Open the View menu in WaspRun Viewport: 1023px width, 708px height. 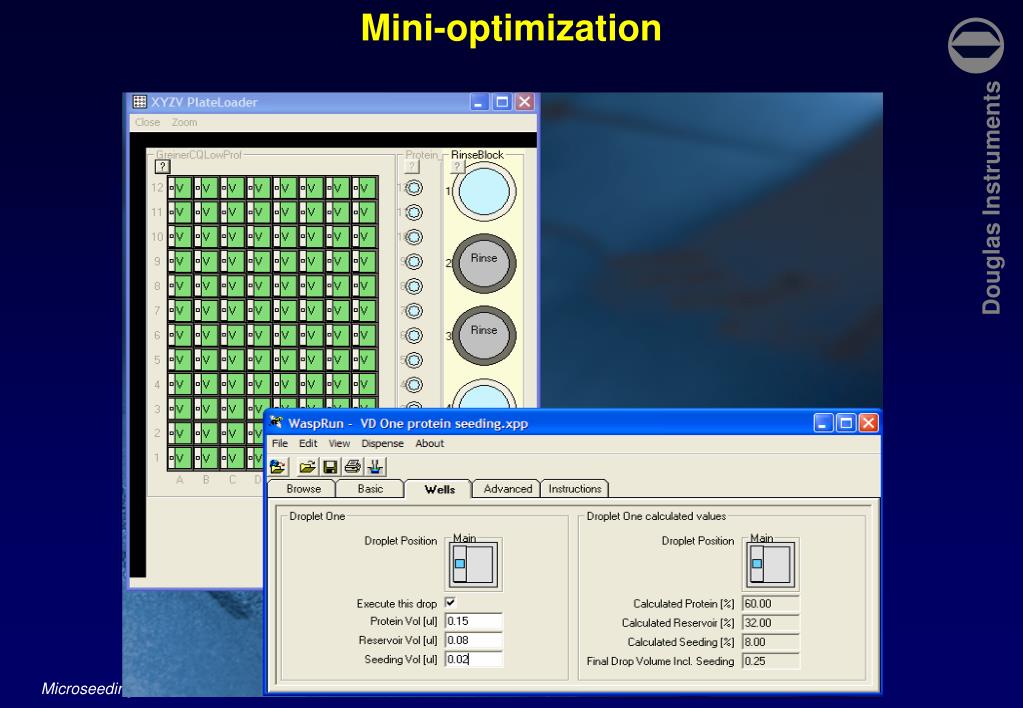point(339,443)
